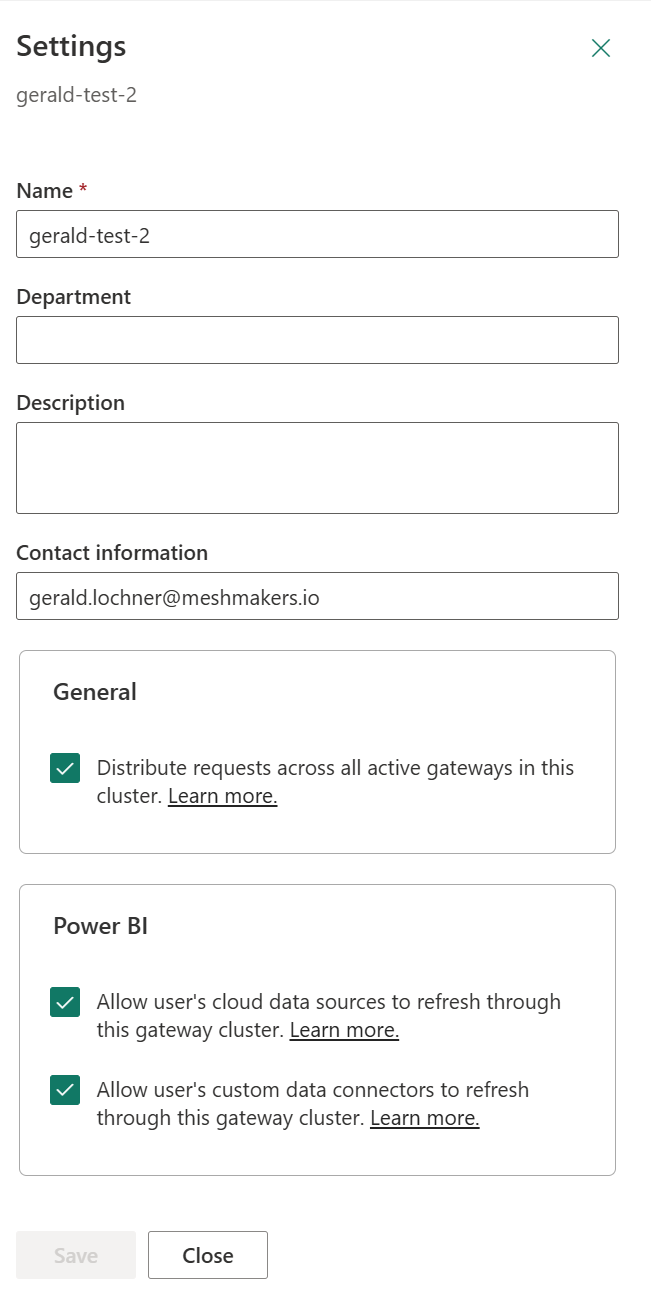Focus the empty Department text box

[x=317, y=340]
